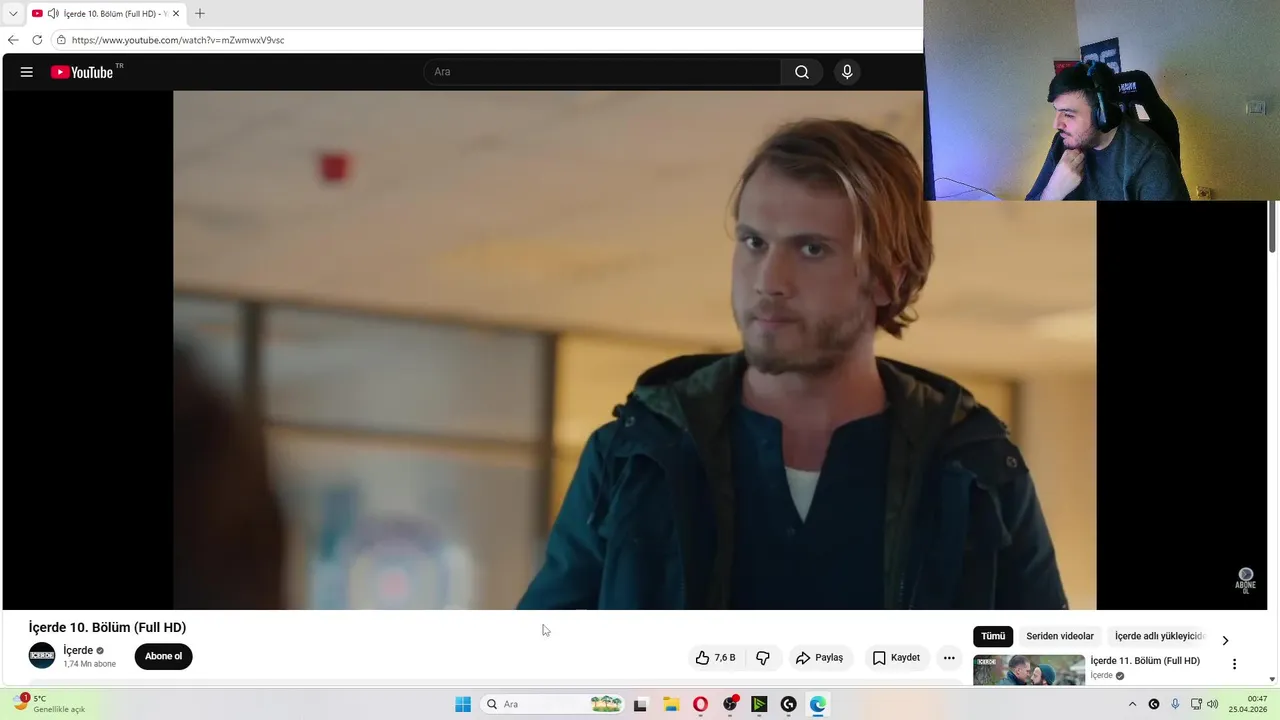Open the İçerde channel name link

click(x=78, y=650)
